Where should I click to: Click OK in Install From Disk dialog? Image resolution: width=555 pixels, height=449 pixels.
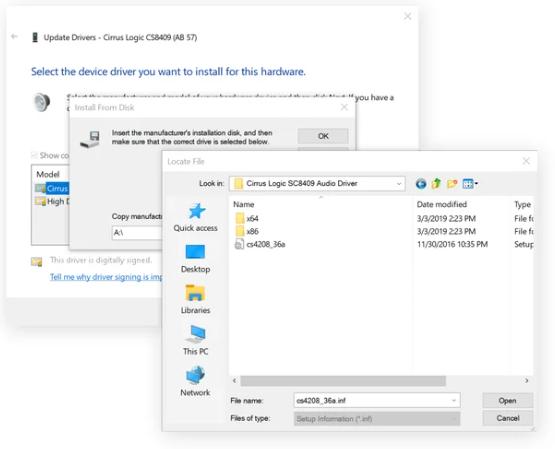(x=323, y=136)
